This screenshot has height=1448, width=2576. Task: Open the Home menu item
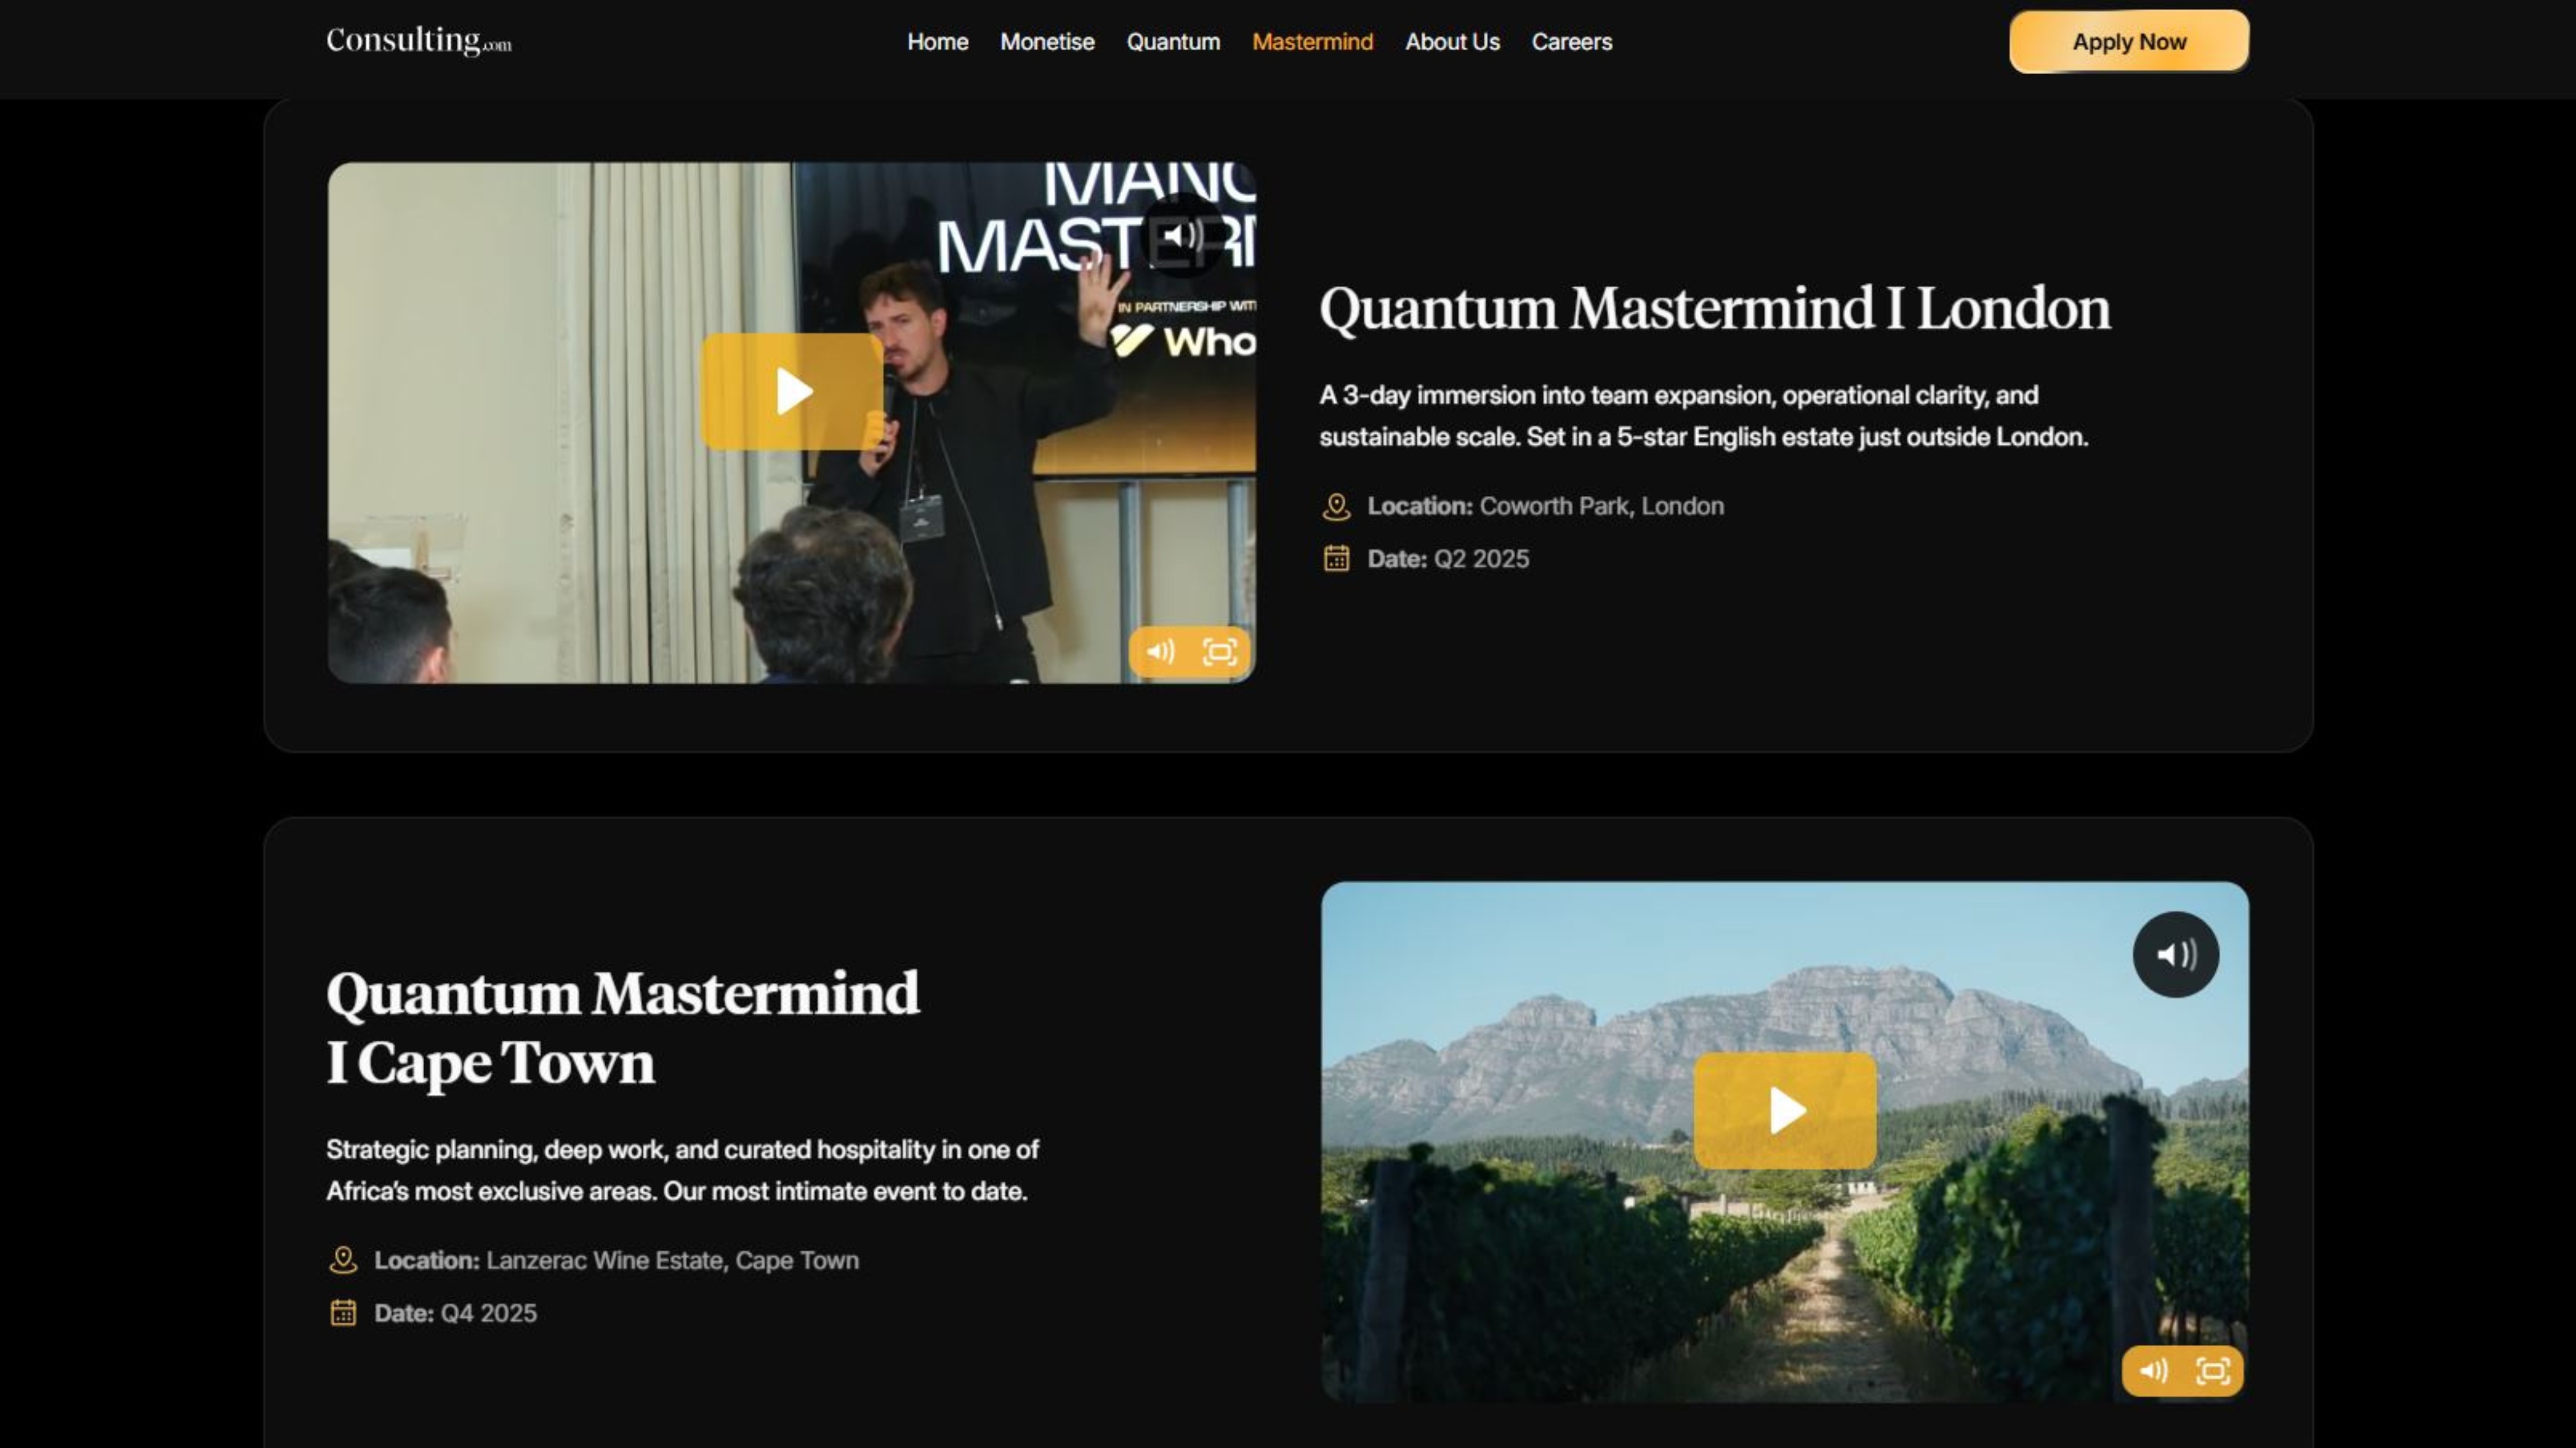coord(937,42)
